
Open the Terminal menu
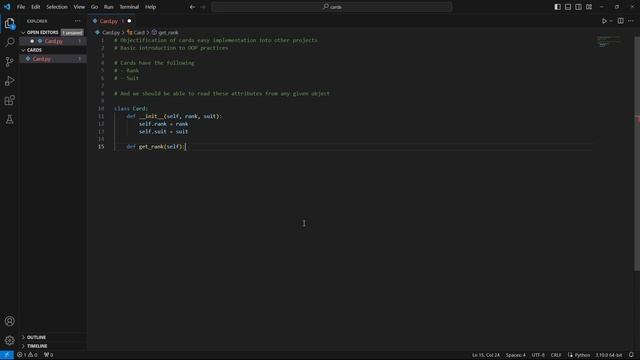(129, 7)
